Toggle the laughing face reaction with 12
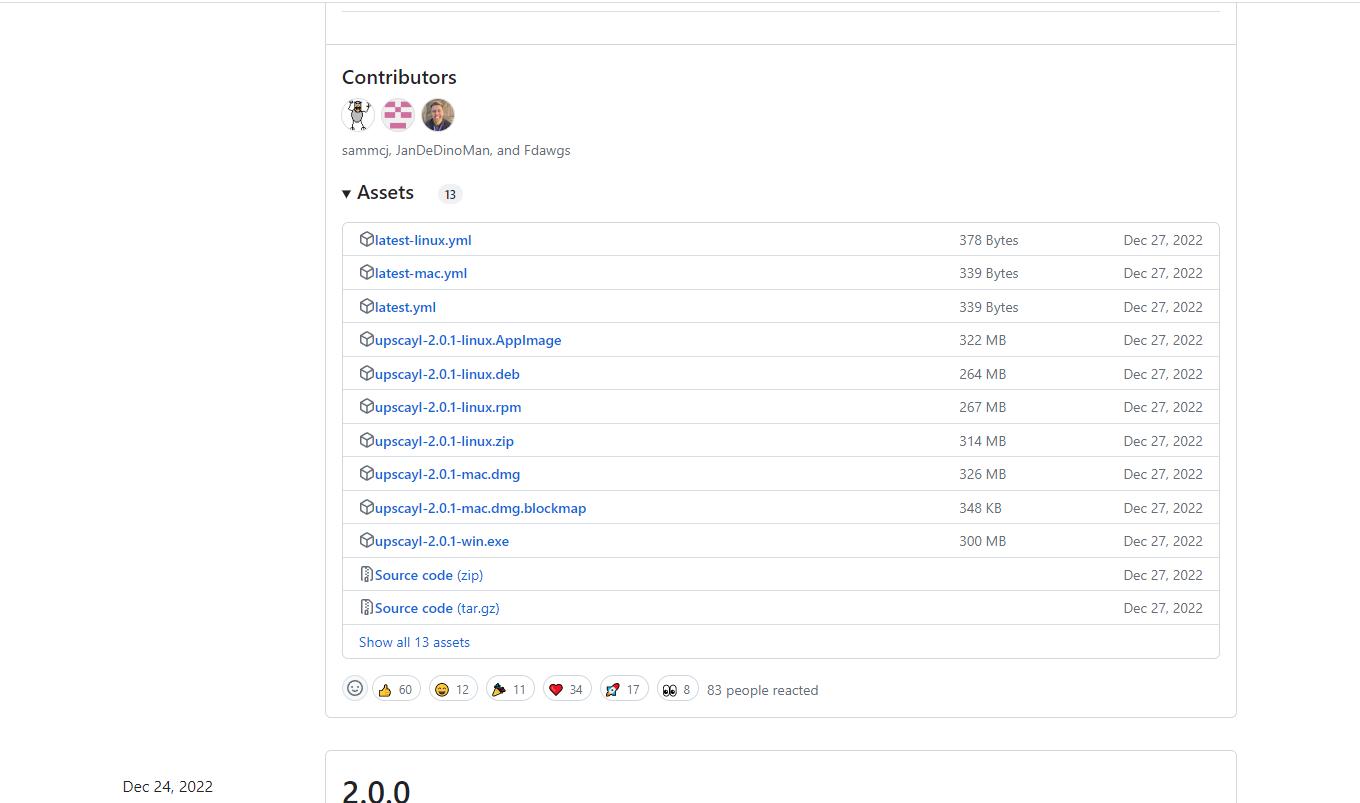 tap(453, 690)
